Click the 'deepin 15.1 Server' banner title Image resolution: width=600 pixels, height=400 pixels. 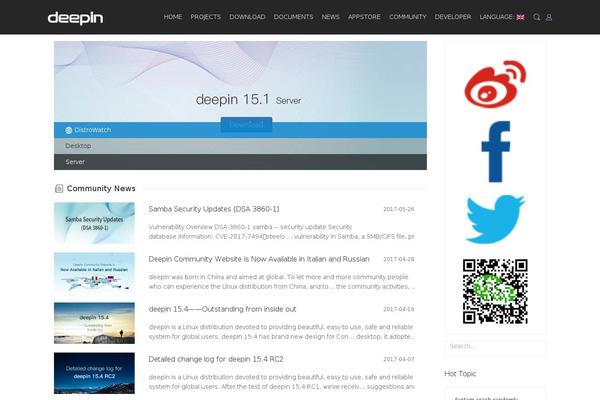coord(248,100)
